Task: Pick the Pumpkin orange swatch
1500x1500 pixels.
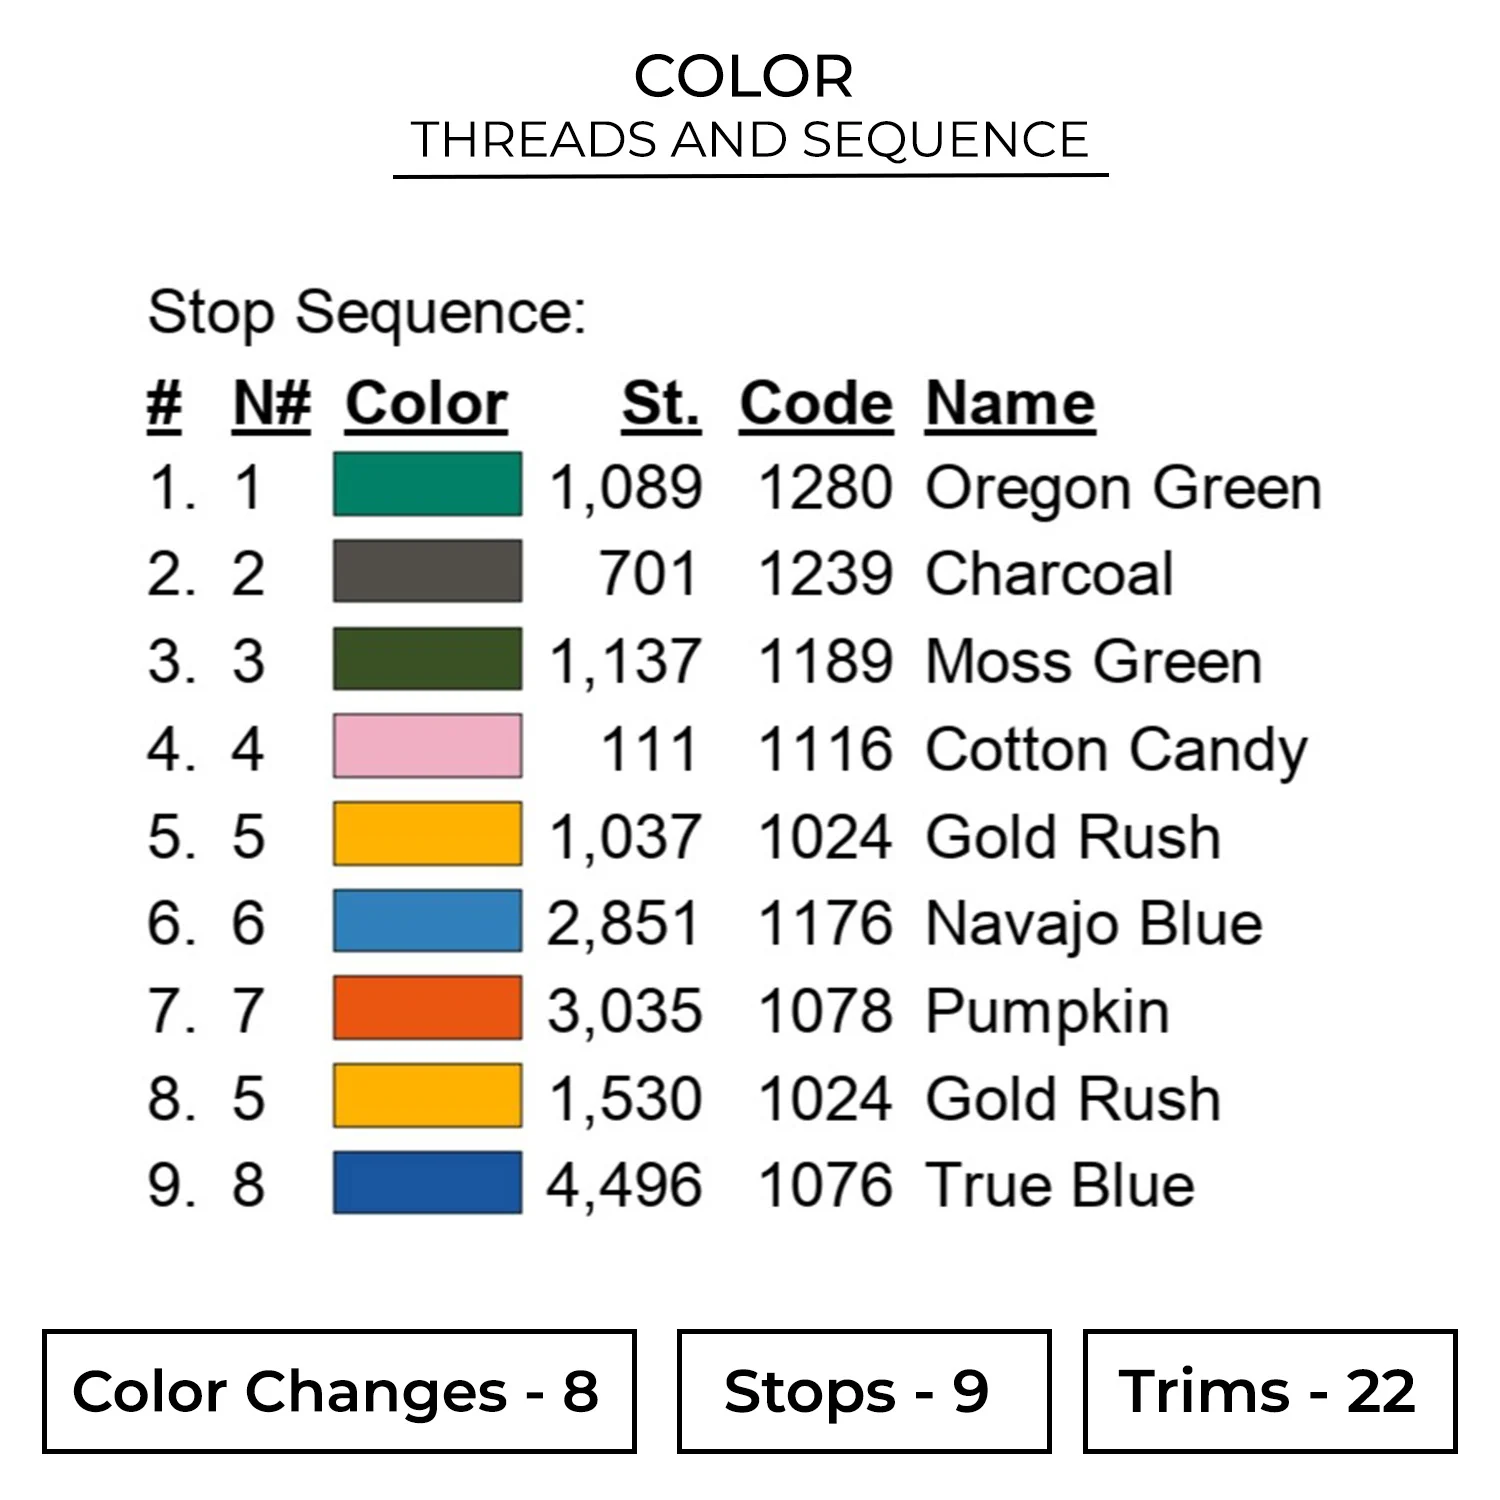Action: coord(427,1008)
